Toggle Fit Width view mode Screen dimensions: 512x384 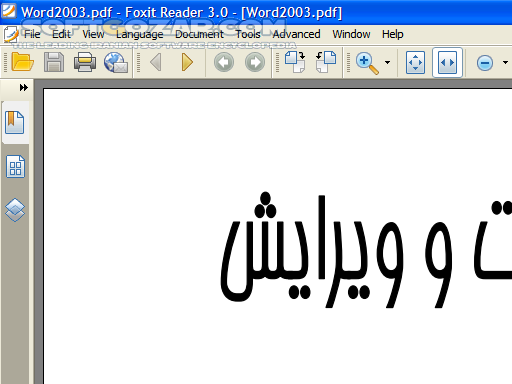(447, 62)
